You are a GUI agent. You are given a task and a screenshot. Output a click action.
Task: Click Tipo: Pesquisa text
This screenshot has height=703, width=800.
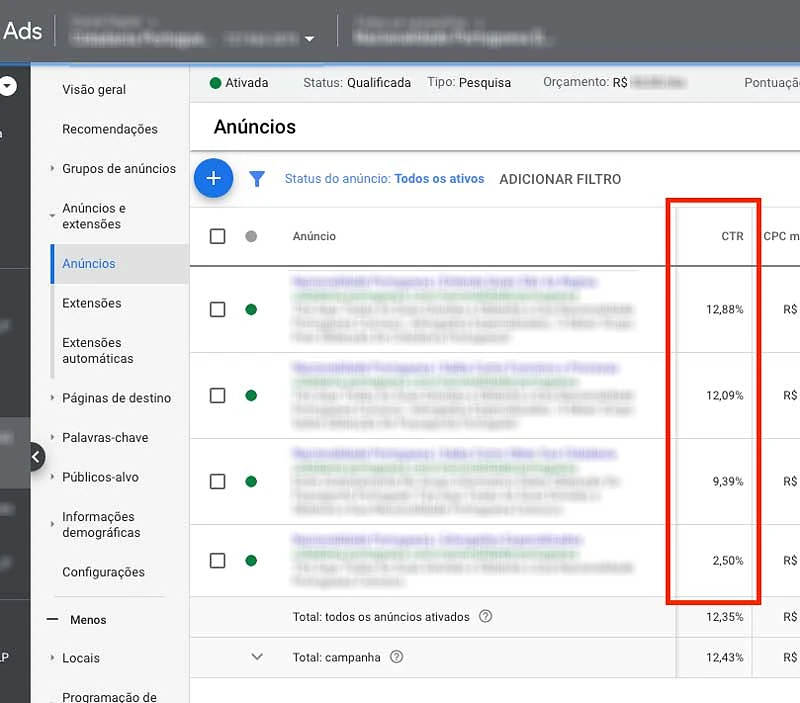coord(469,83)
